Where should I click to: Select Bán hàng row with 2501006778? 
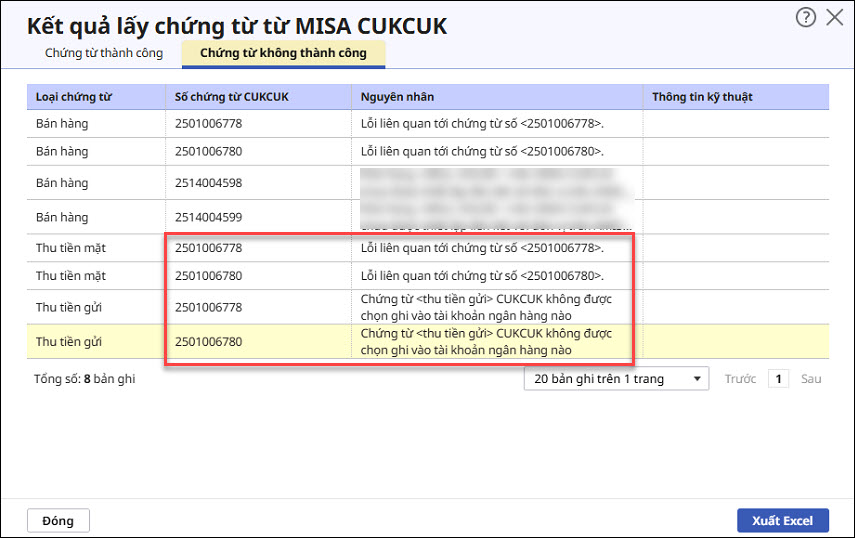(428, 124)
